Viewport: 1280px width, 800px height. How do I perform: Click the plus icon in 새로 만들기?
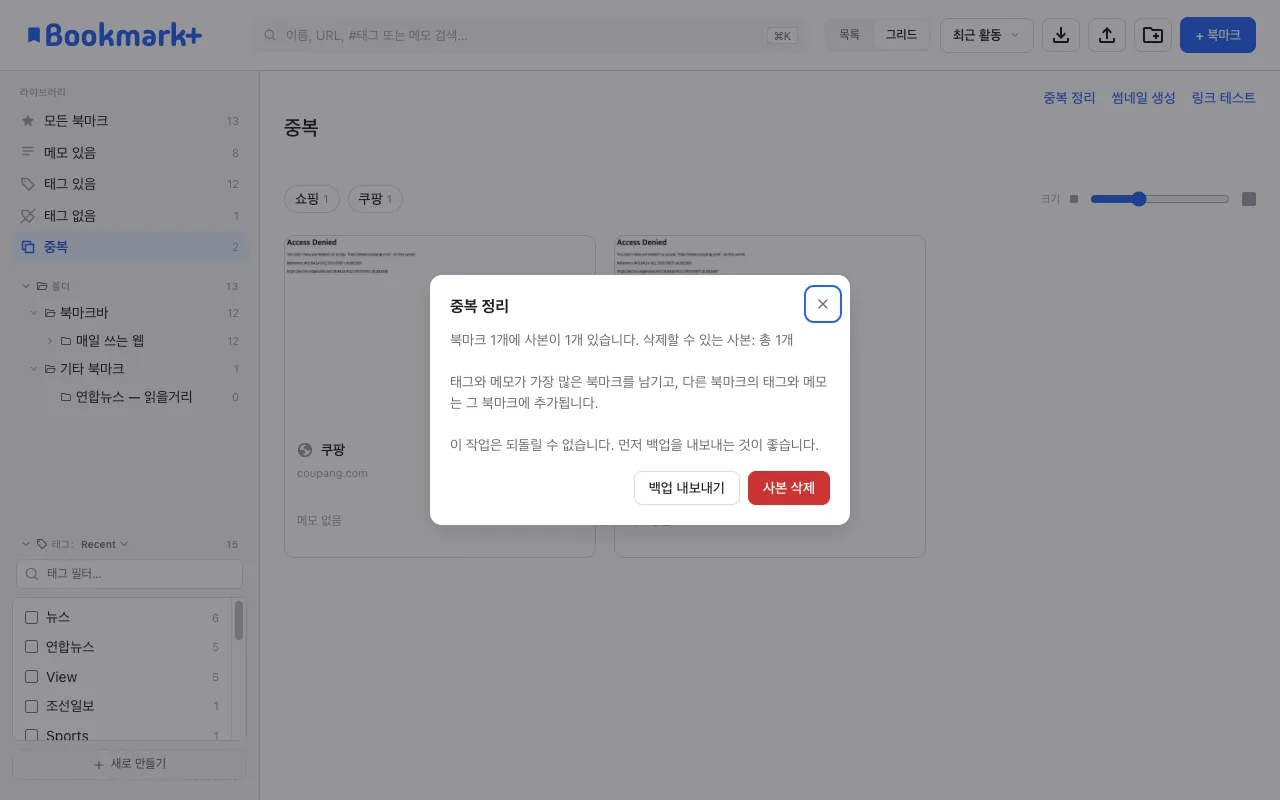[x=98, y=764]
